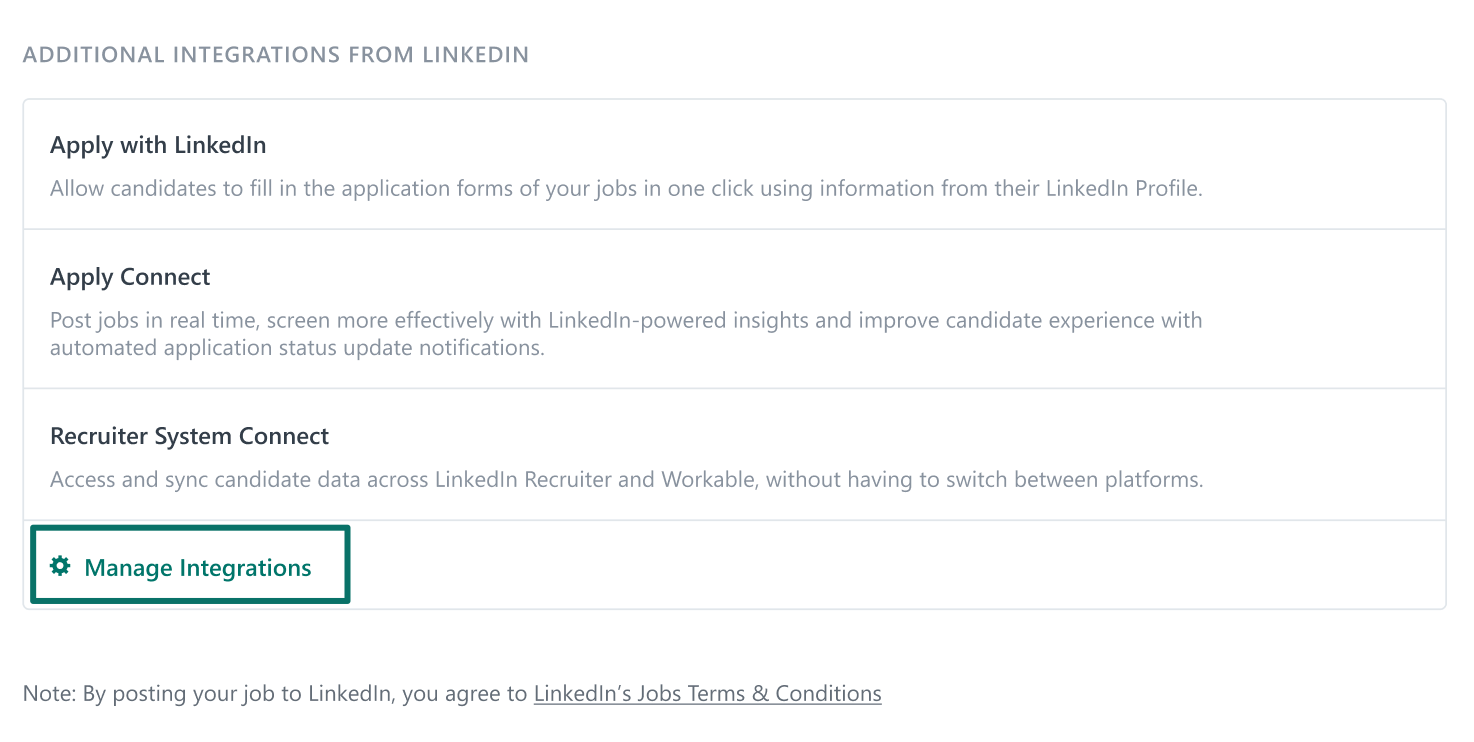Screen dimensions: 1474x742
Task: Click the Apply with LinkedIn heading
Action: coord(157,145)
